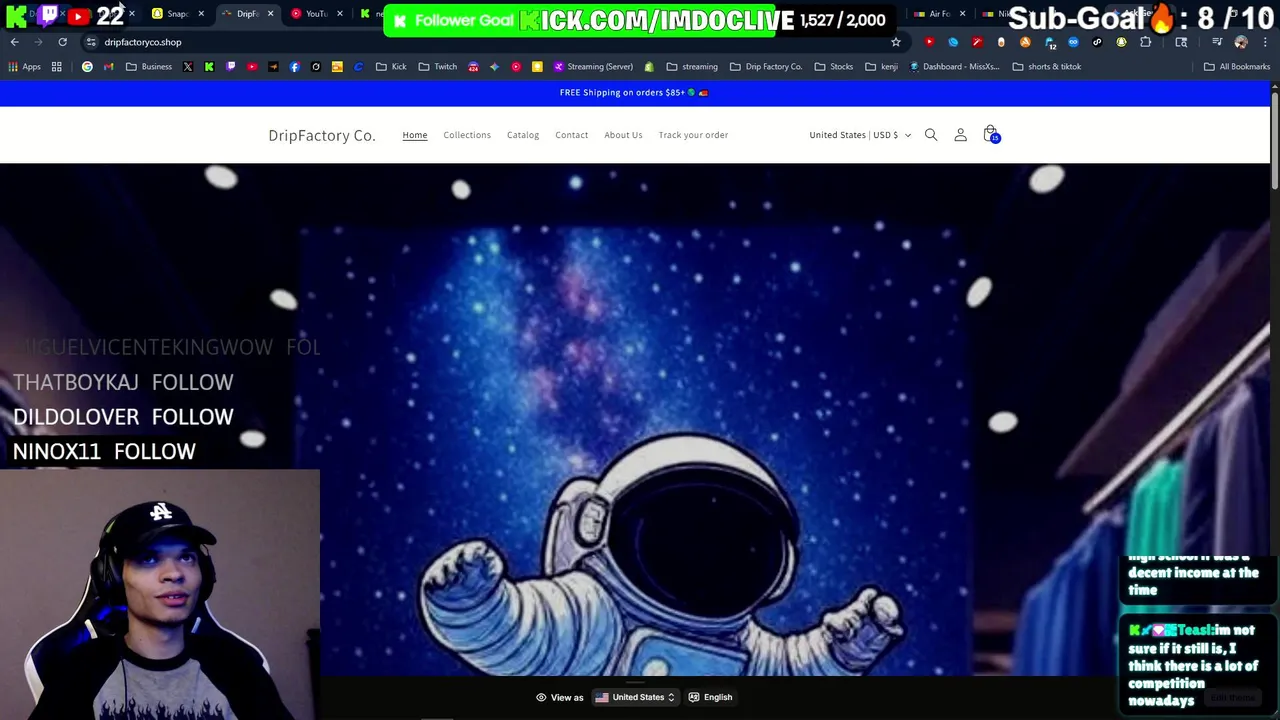The height and width of the screenshot is (720, 1280).
Task: Open the shorts & tiktok bookmarks folder
Action: 1047,67
